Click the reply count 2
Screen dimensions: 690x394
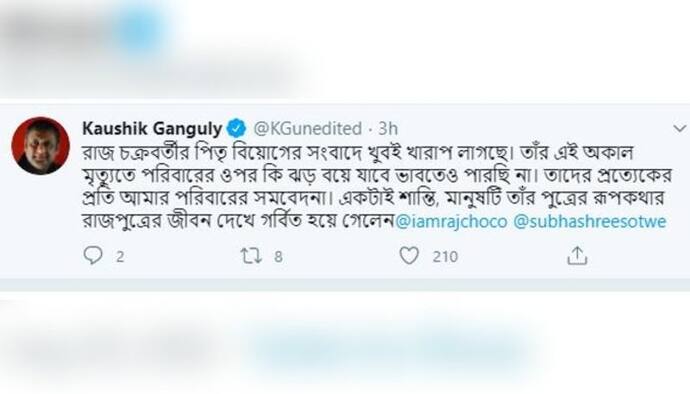(120, 257)
